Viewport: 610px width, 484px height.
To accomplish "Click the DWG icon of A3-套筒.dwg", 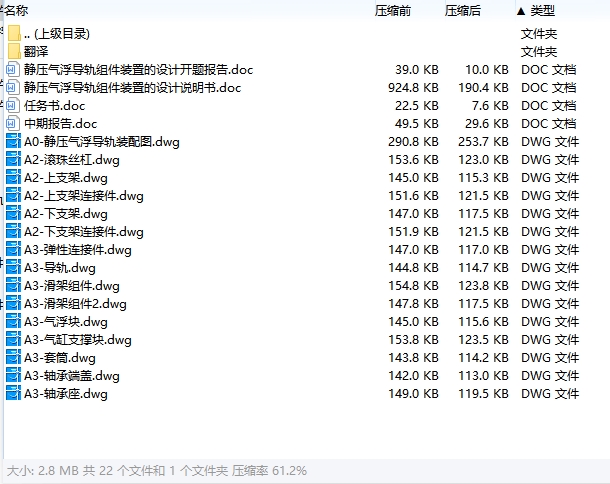I will coord(13,358).
